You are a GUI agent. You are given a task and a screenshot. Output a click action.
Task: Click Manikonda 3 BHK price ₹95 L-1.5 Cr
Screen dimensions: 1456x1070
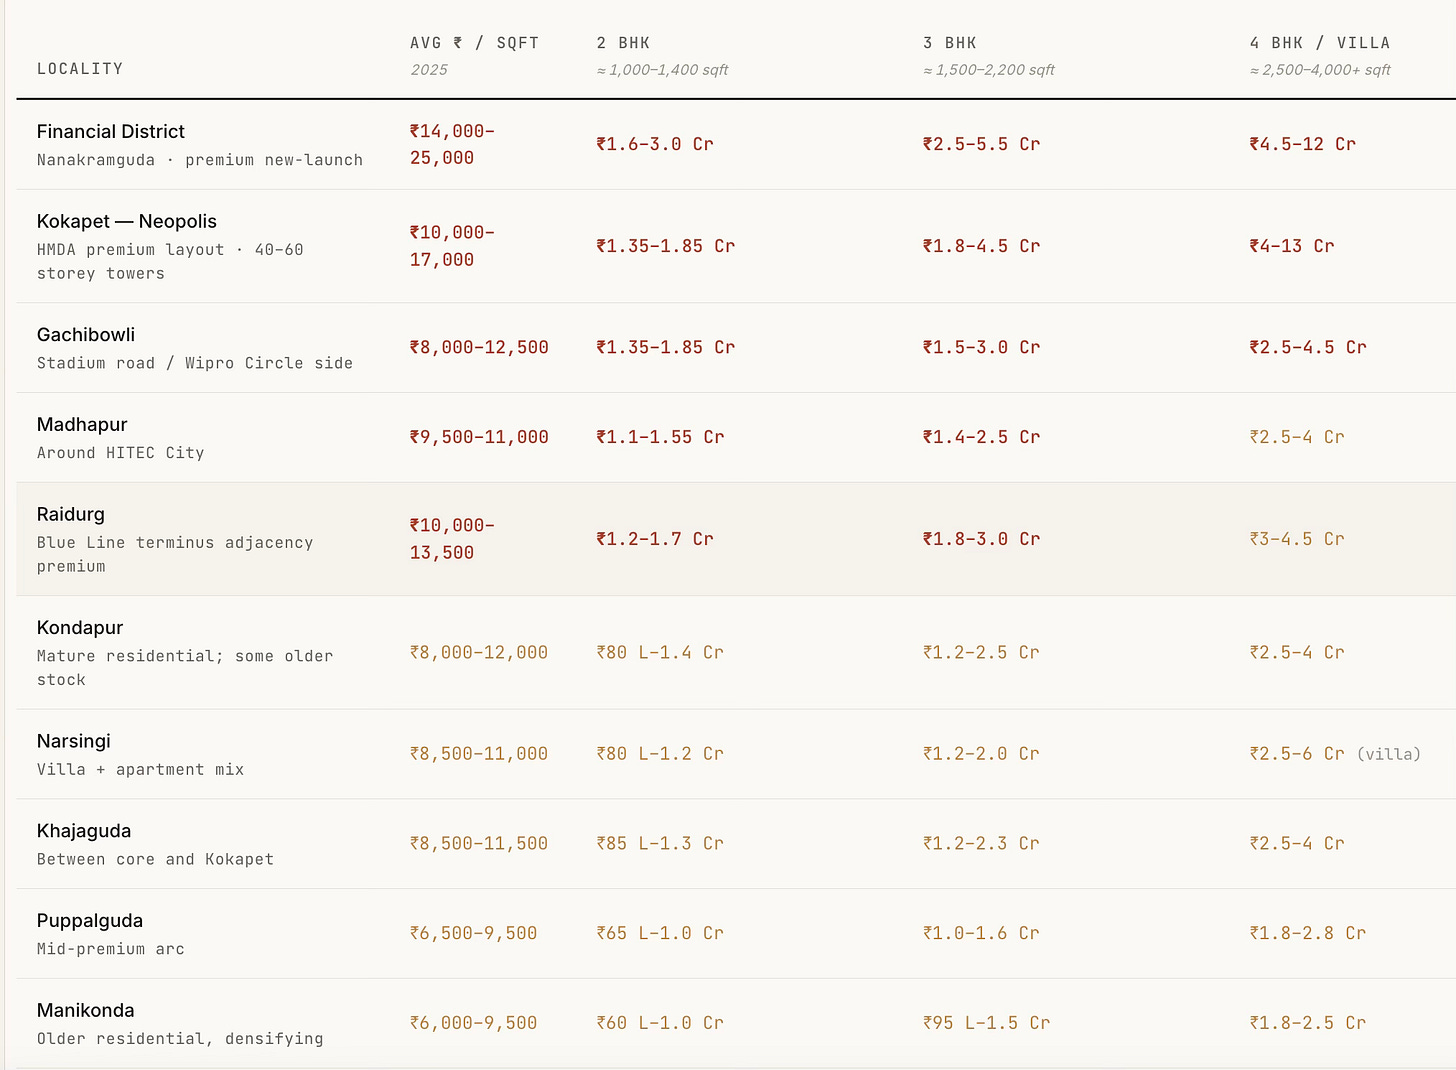(x=987, y=1024)
